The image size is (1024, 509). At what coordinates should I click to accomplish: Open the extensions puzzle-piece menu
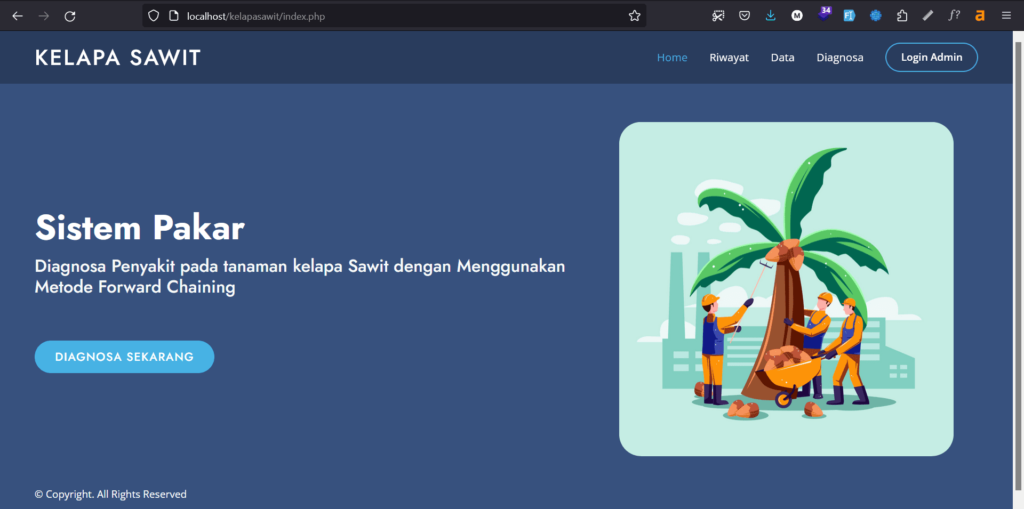pos(902,16)
